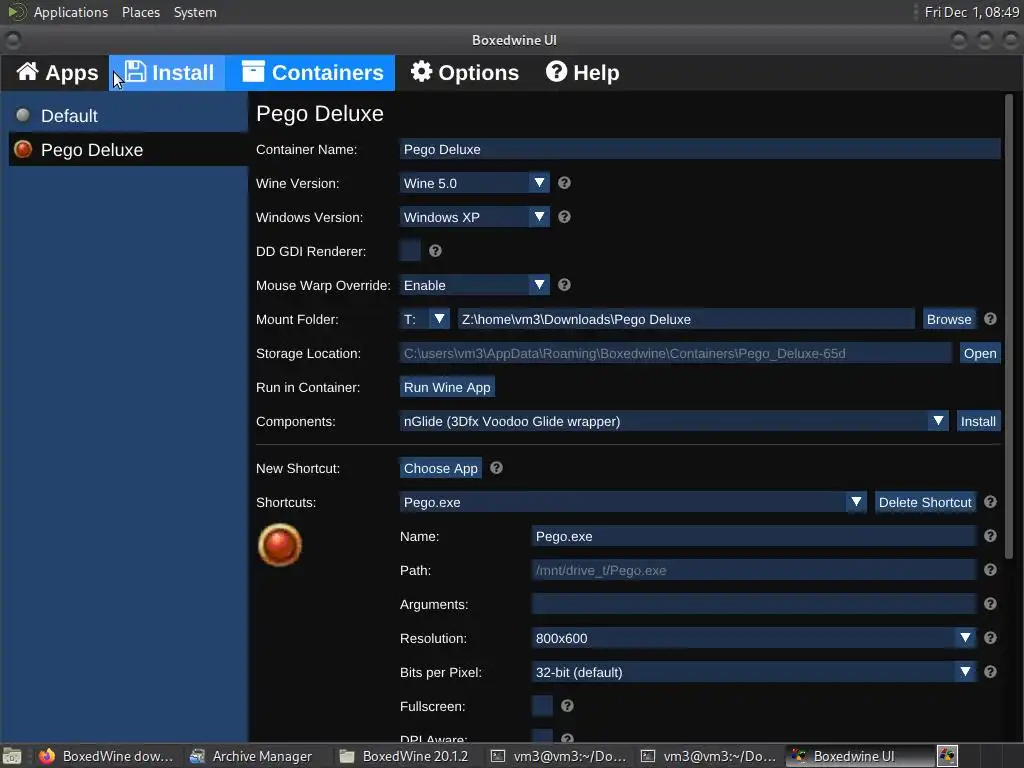This screenshot has width=1024, height=768.
Task: Show help for Wine Version
Action: coord(564,184)
